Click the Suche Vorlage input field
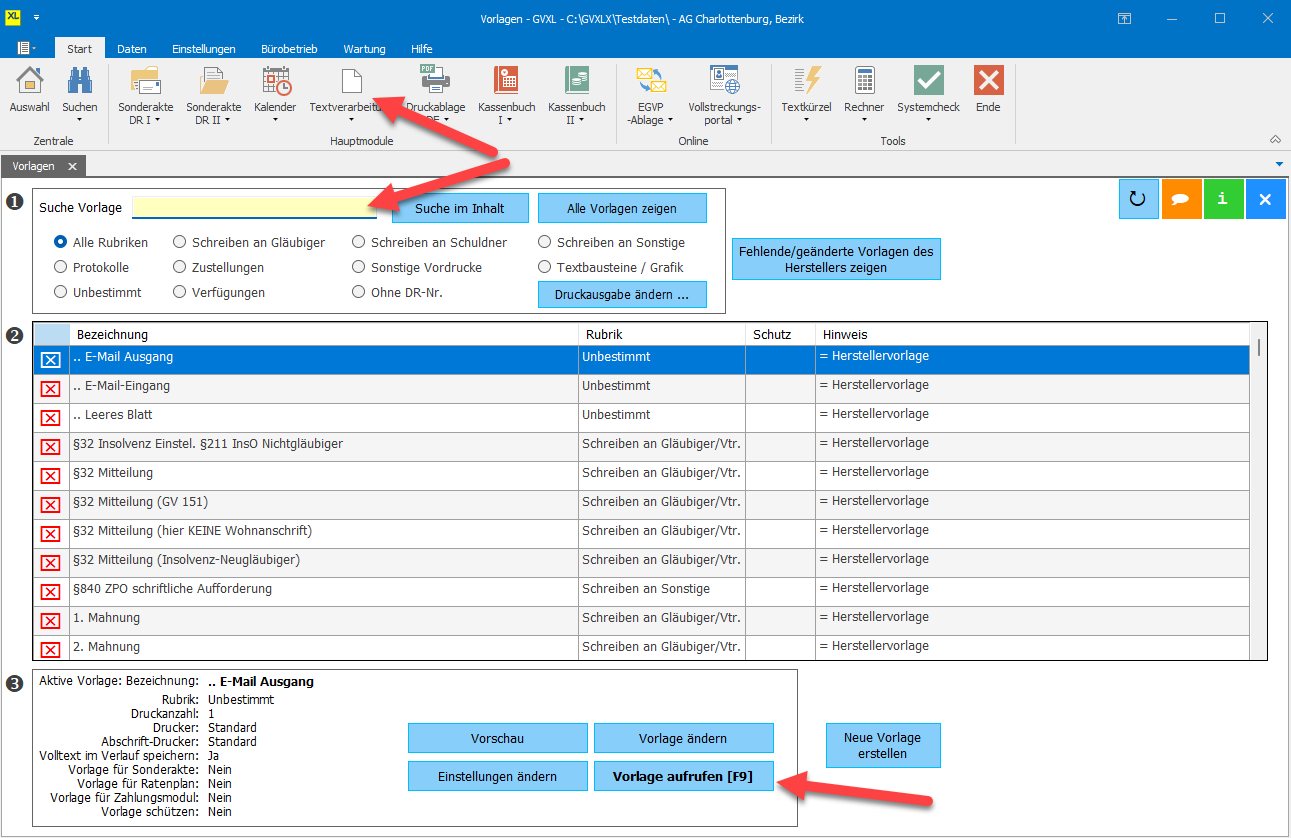This screenshot has height=838, width=1291. tap(254, 207)
